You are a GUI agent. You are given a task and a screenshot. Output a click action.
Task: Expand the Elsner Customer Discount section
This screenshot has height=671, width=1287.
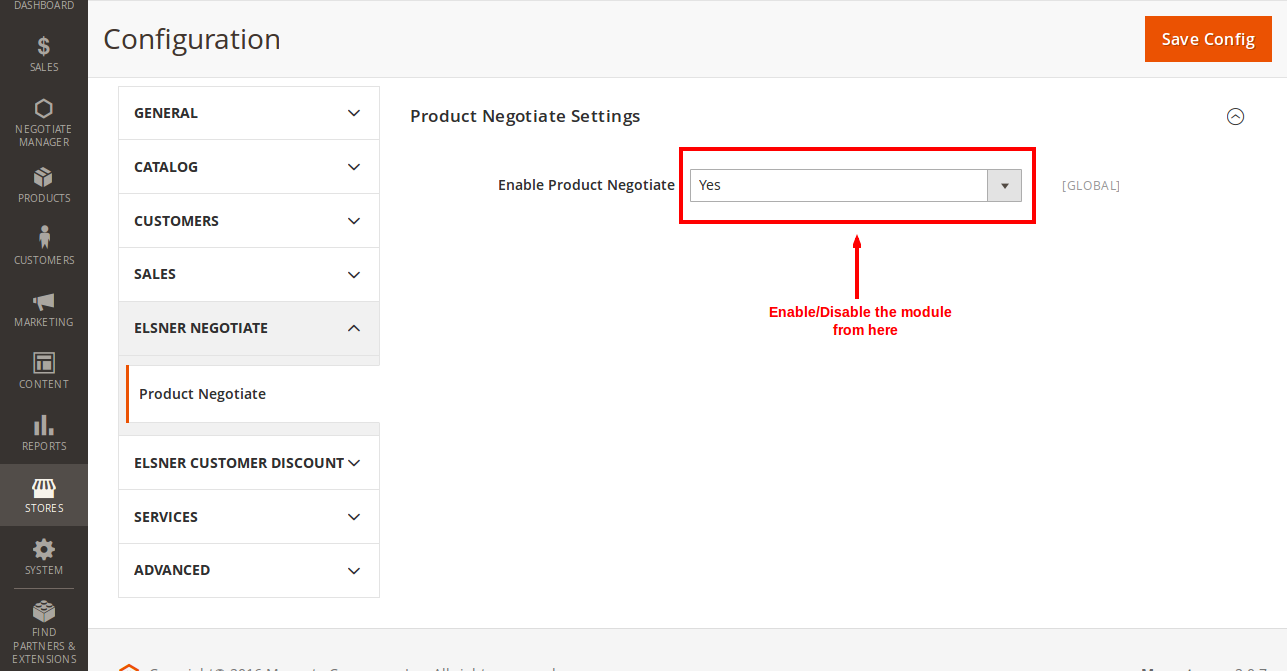click(249, 463)
